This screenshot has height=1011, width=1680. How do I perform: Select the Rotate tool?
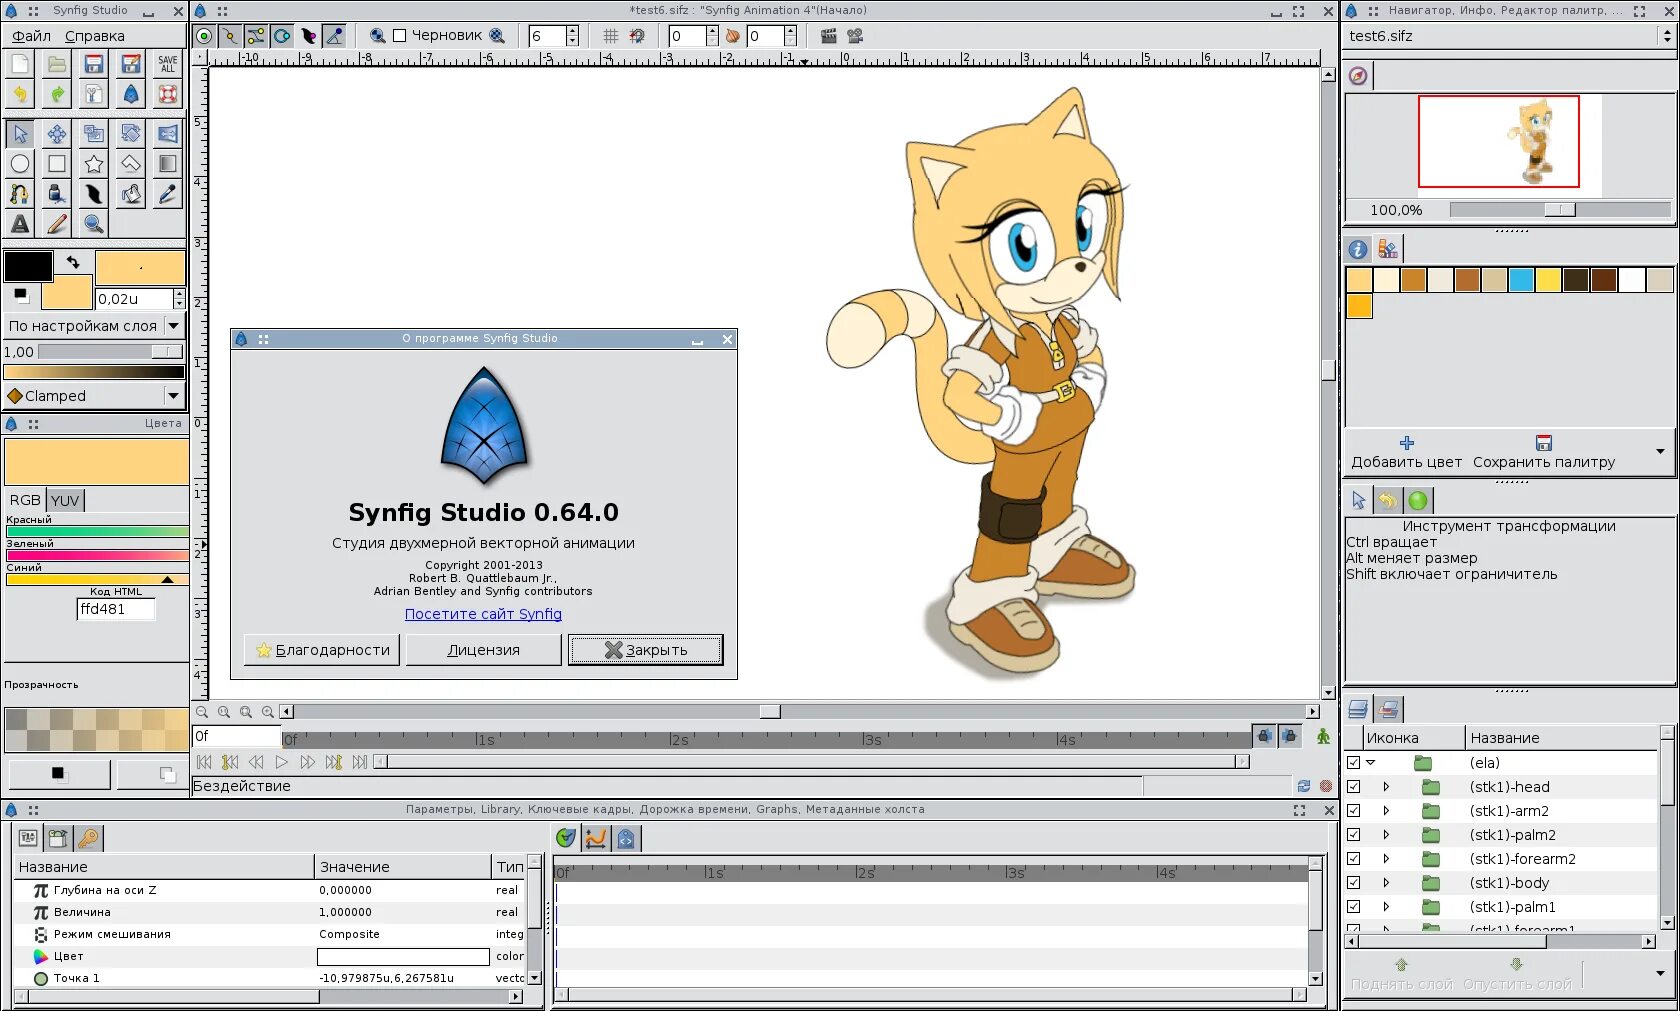[x=131, y=133]
